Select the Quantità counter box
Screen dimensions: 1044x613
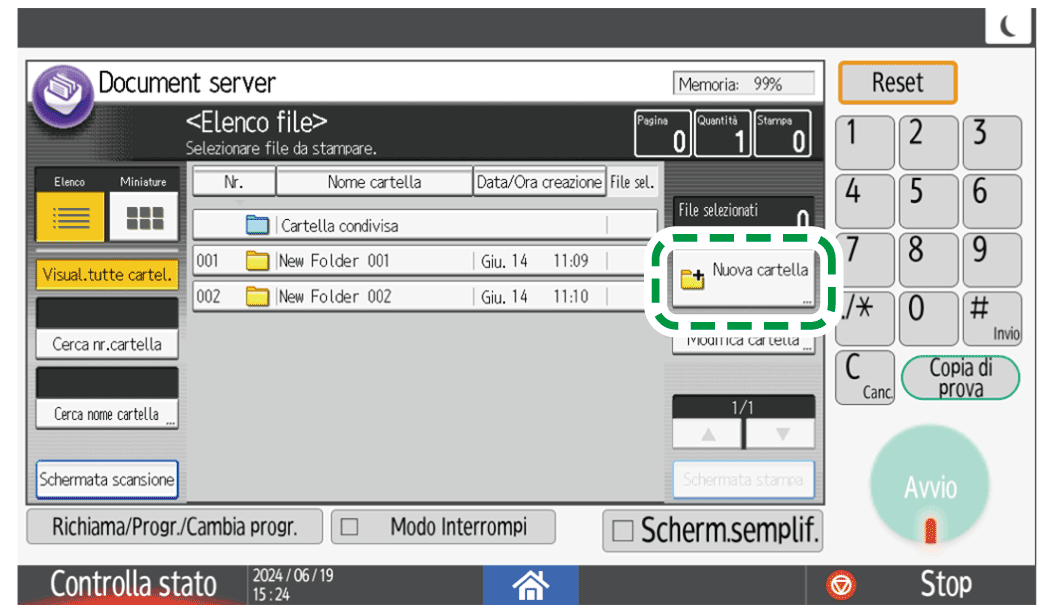722,134
